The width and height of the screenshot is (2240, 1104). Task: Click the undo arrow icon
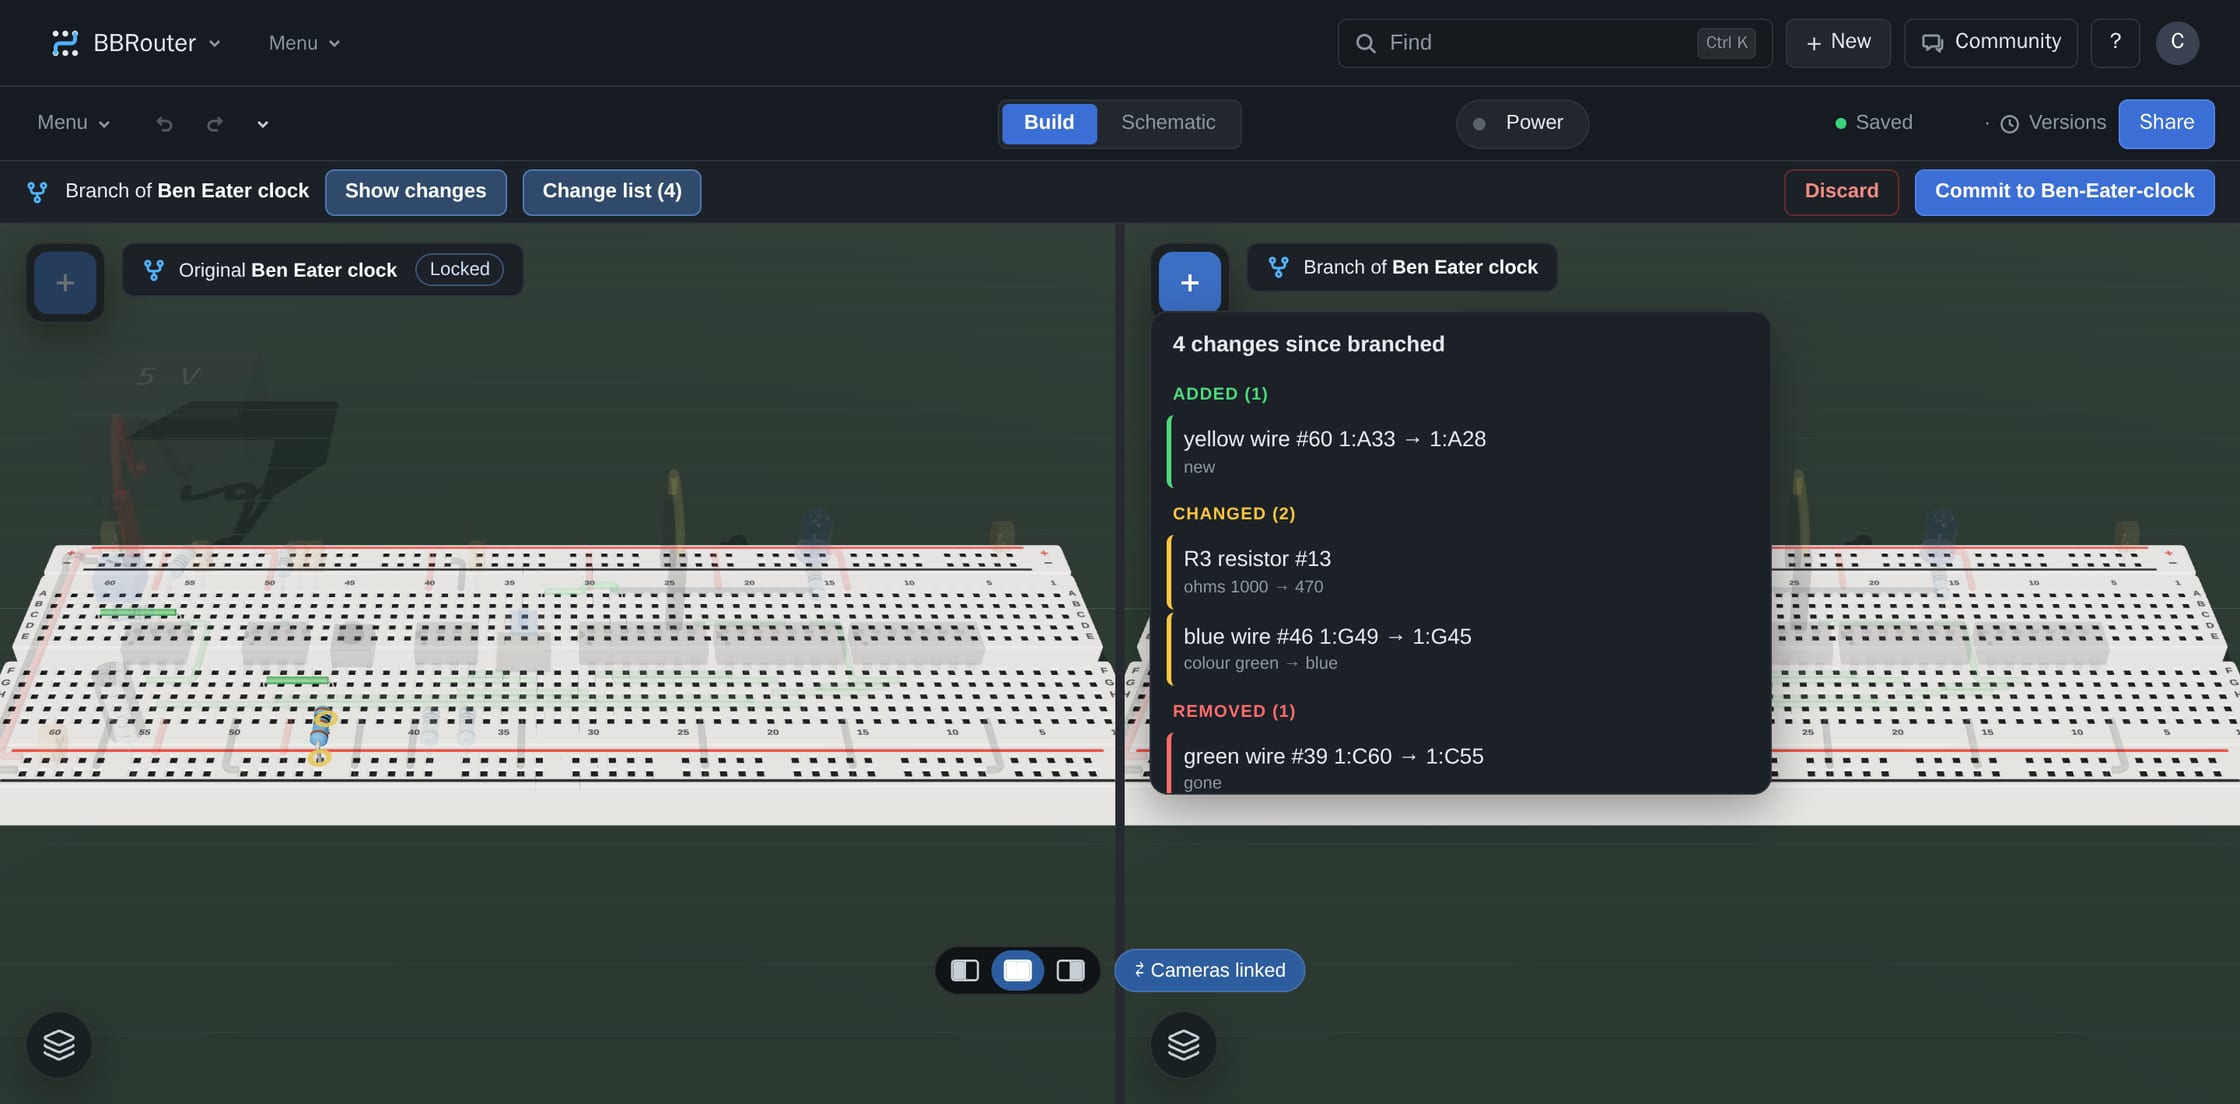pos(164,124)
